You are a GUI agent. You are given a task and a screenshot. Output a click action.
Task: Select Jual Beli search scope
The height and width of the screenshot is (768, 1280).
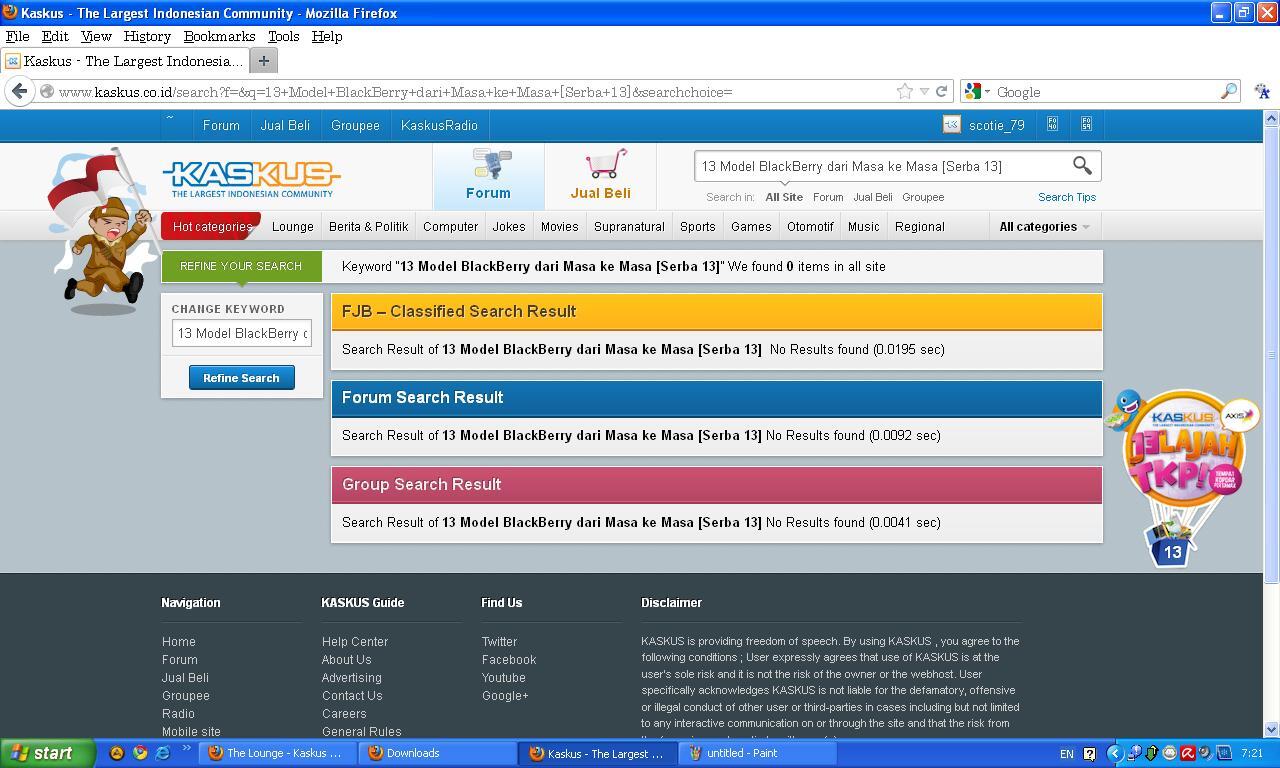click(872, 197)
